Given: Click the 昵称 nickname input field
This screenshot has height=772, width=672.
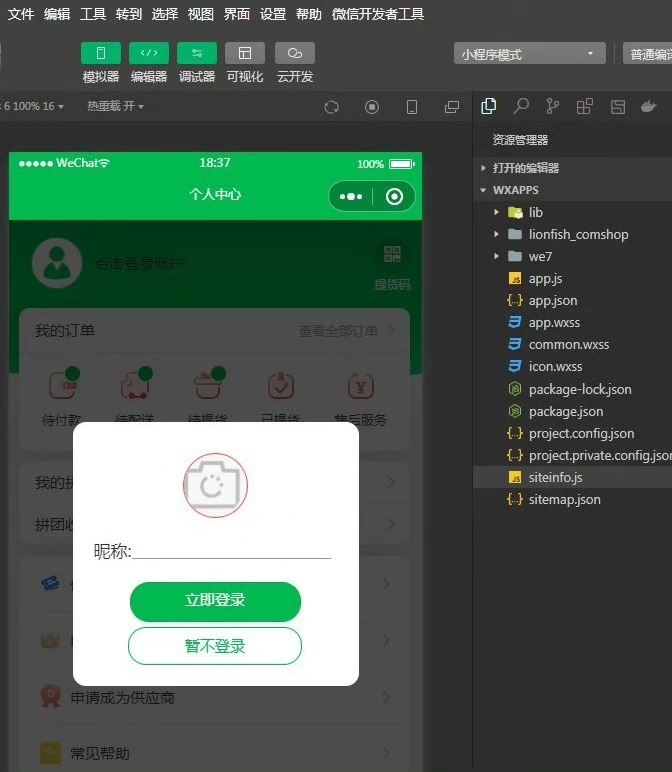Looking at the screenshot, I should click(x=231, y=551).
